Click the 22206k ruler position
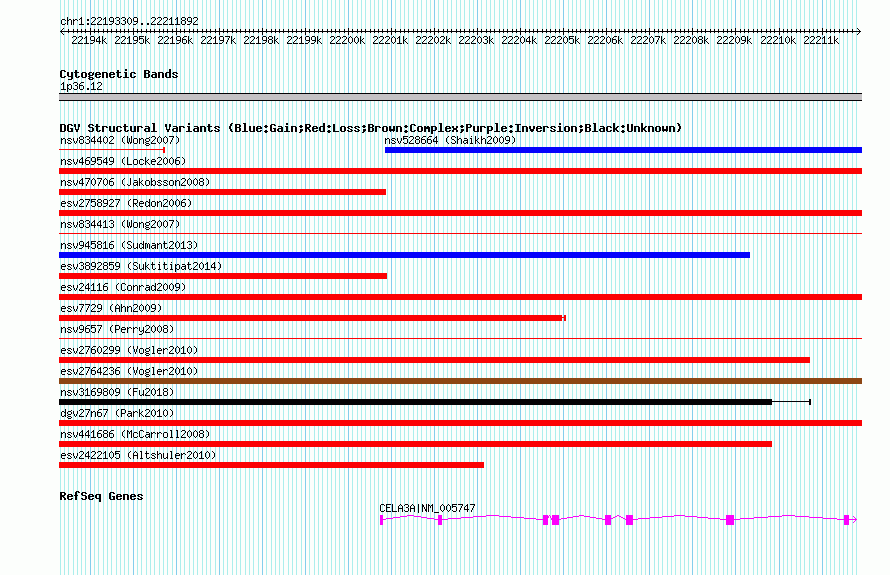Screen dimensions: 890x575 604,40
